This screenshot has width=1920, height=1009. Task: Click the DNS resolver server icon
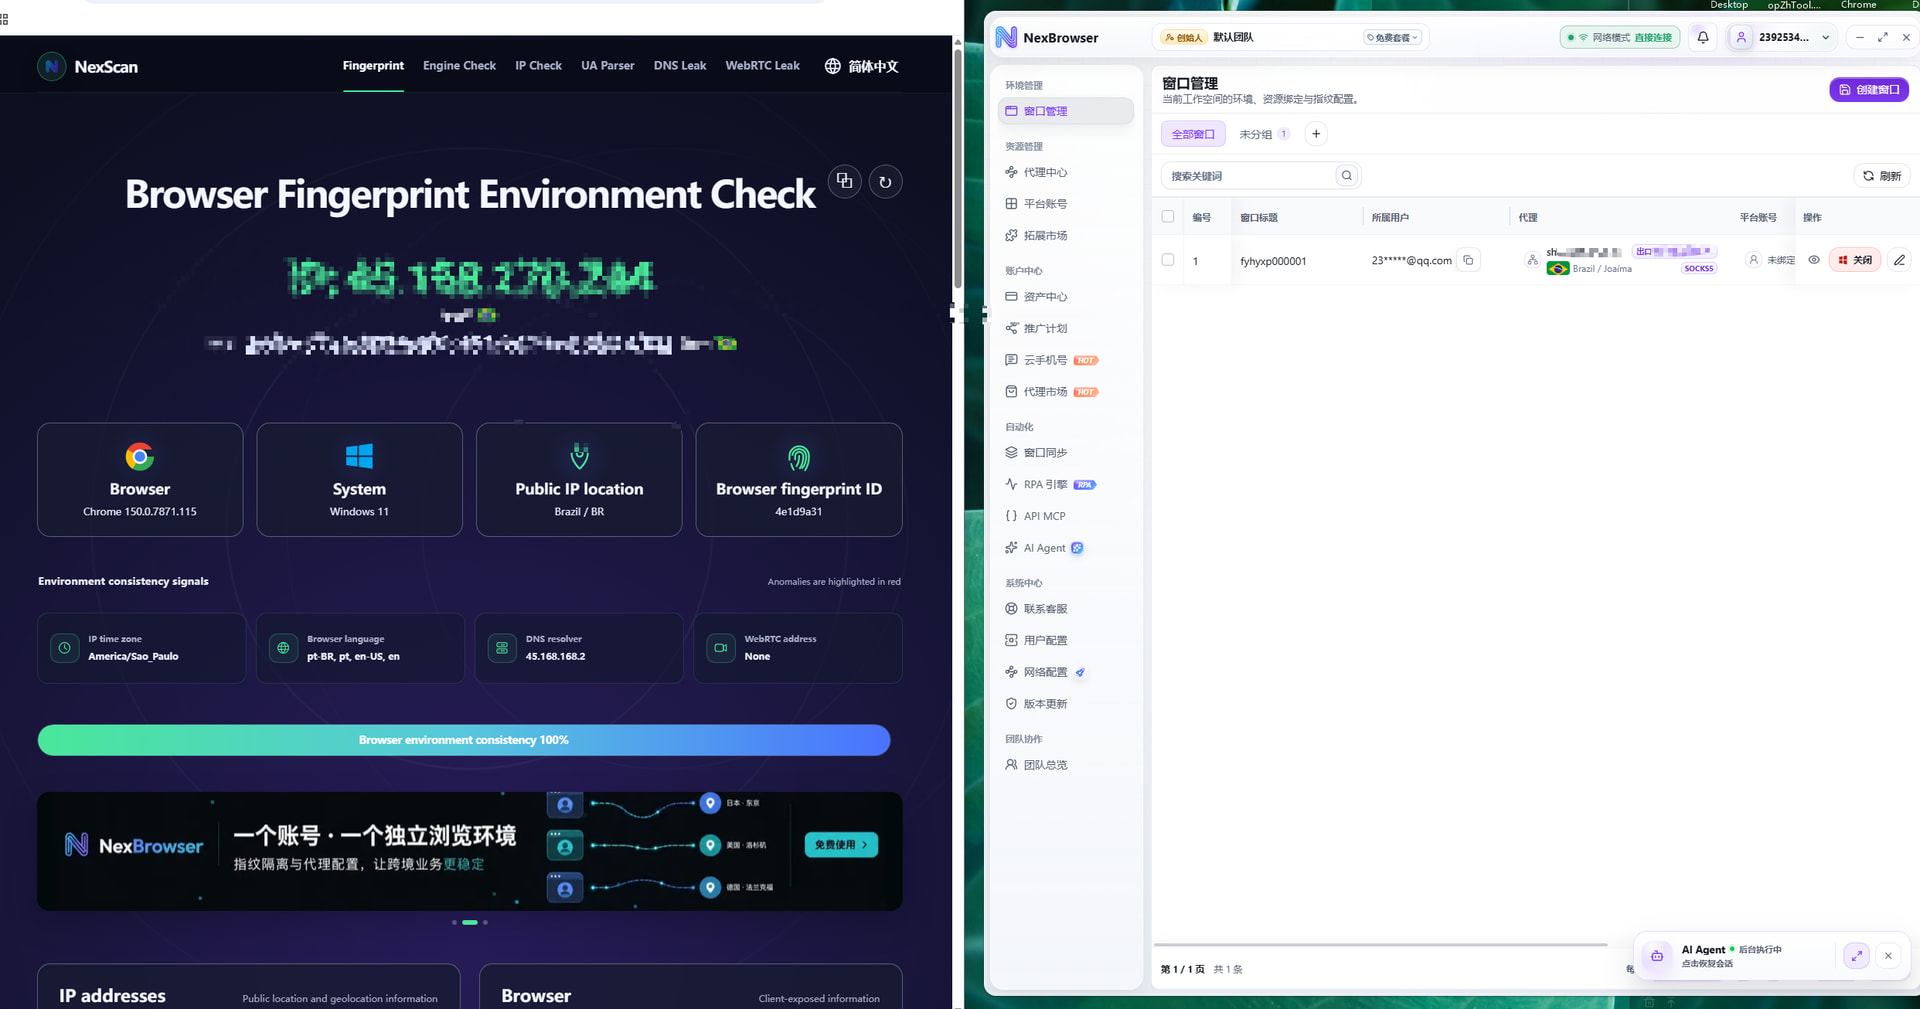click(502, 648)
